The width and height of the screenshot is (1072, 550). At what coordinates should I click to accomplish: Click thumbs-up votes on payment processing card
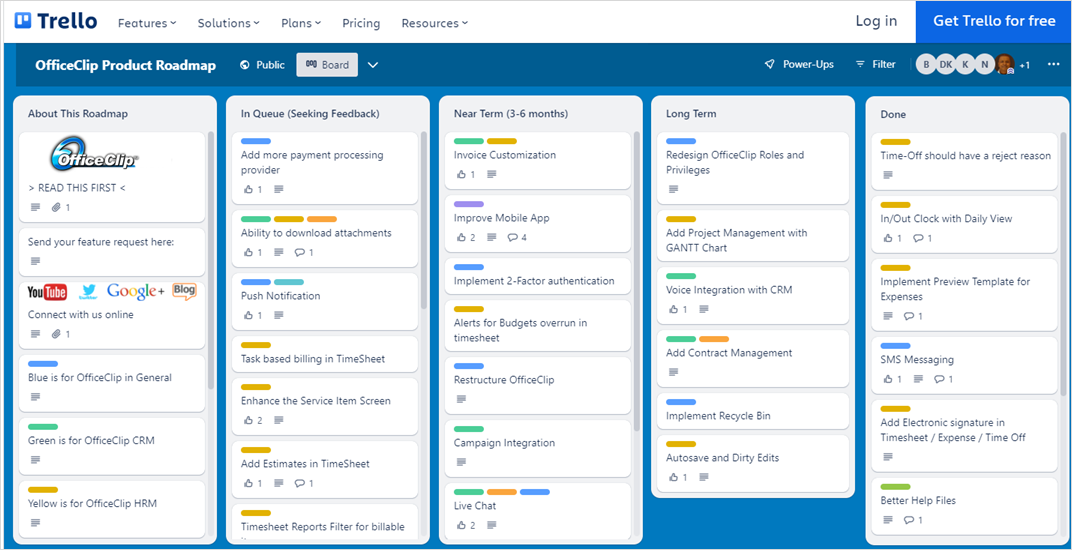click(x=252, y=189)
